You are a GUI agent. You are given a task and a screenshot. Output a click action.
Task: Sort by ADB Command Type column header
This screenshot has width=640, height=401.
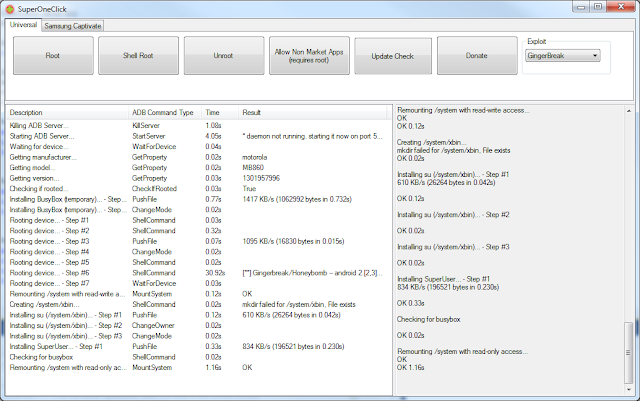(x=164, y=112)
